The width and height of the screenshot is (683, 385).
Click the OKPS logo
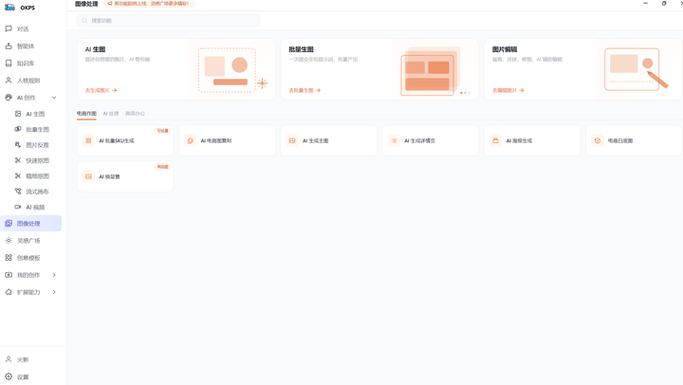(x=10, y=7)
